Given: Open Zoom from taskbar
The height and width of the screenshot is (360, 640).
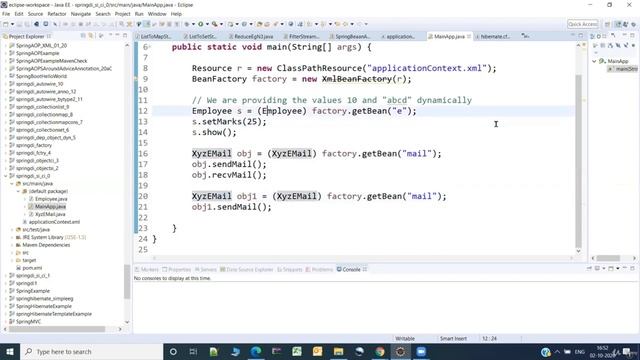Looking at the screenshot, I should [x=421, y=351].
